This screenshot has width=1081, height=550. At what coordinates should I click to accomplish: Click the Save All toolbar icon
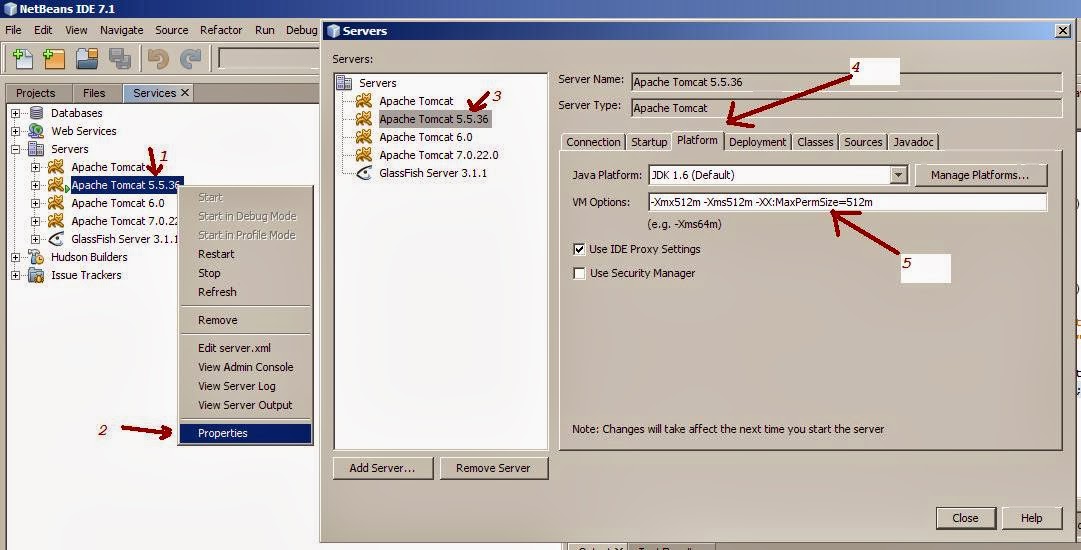tap(119, 59)
